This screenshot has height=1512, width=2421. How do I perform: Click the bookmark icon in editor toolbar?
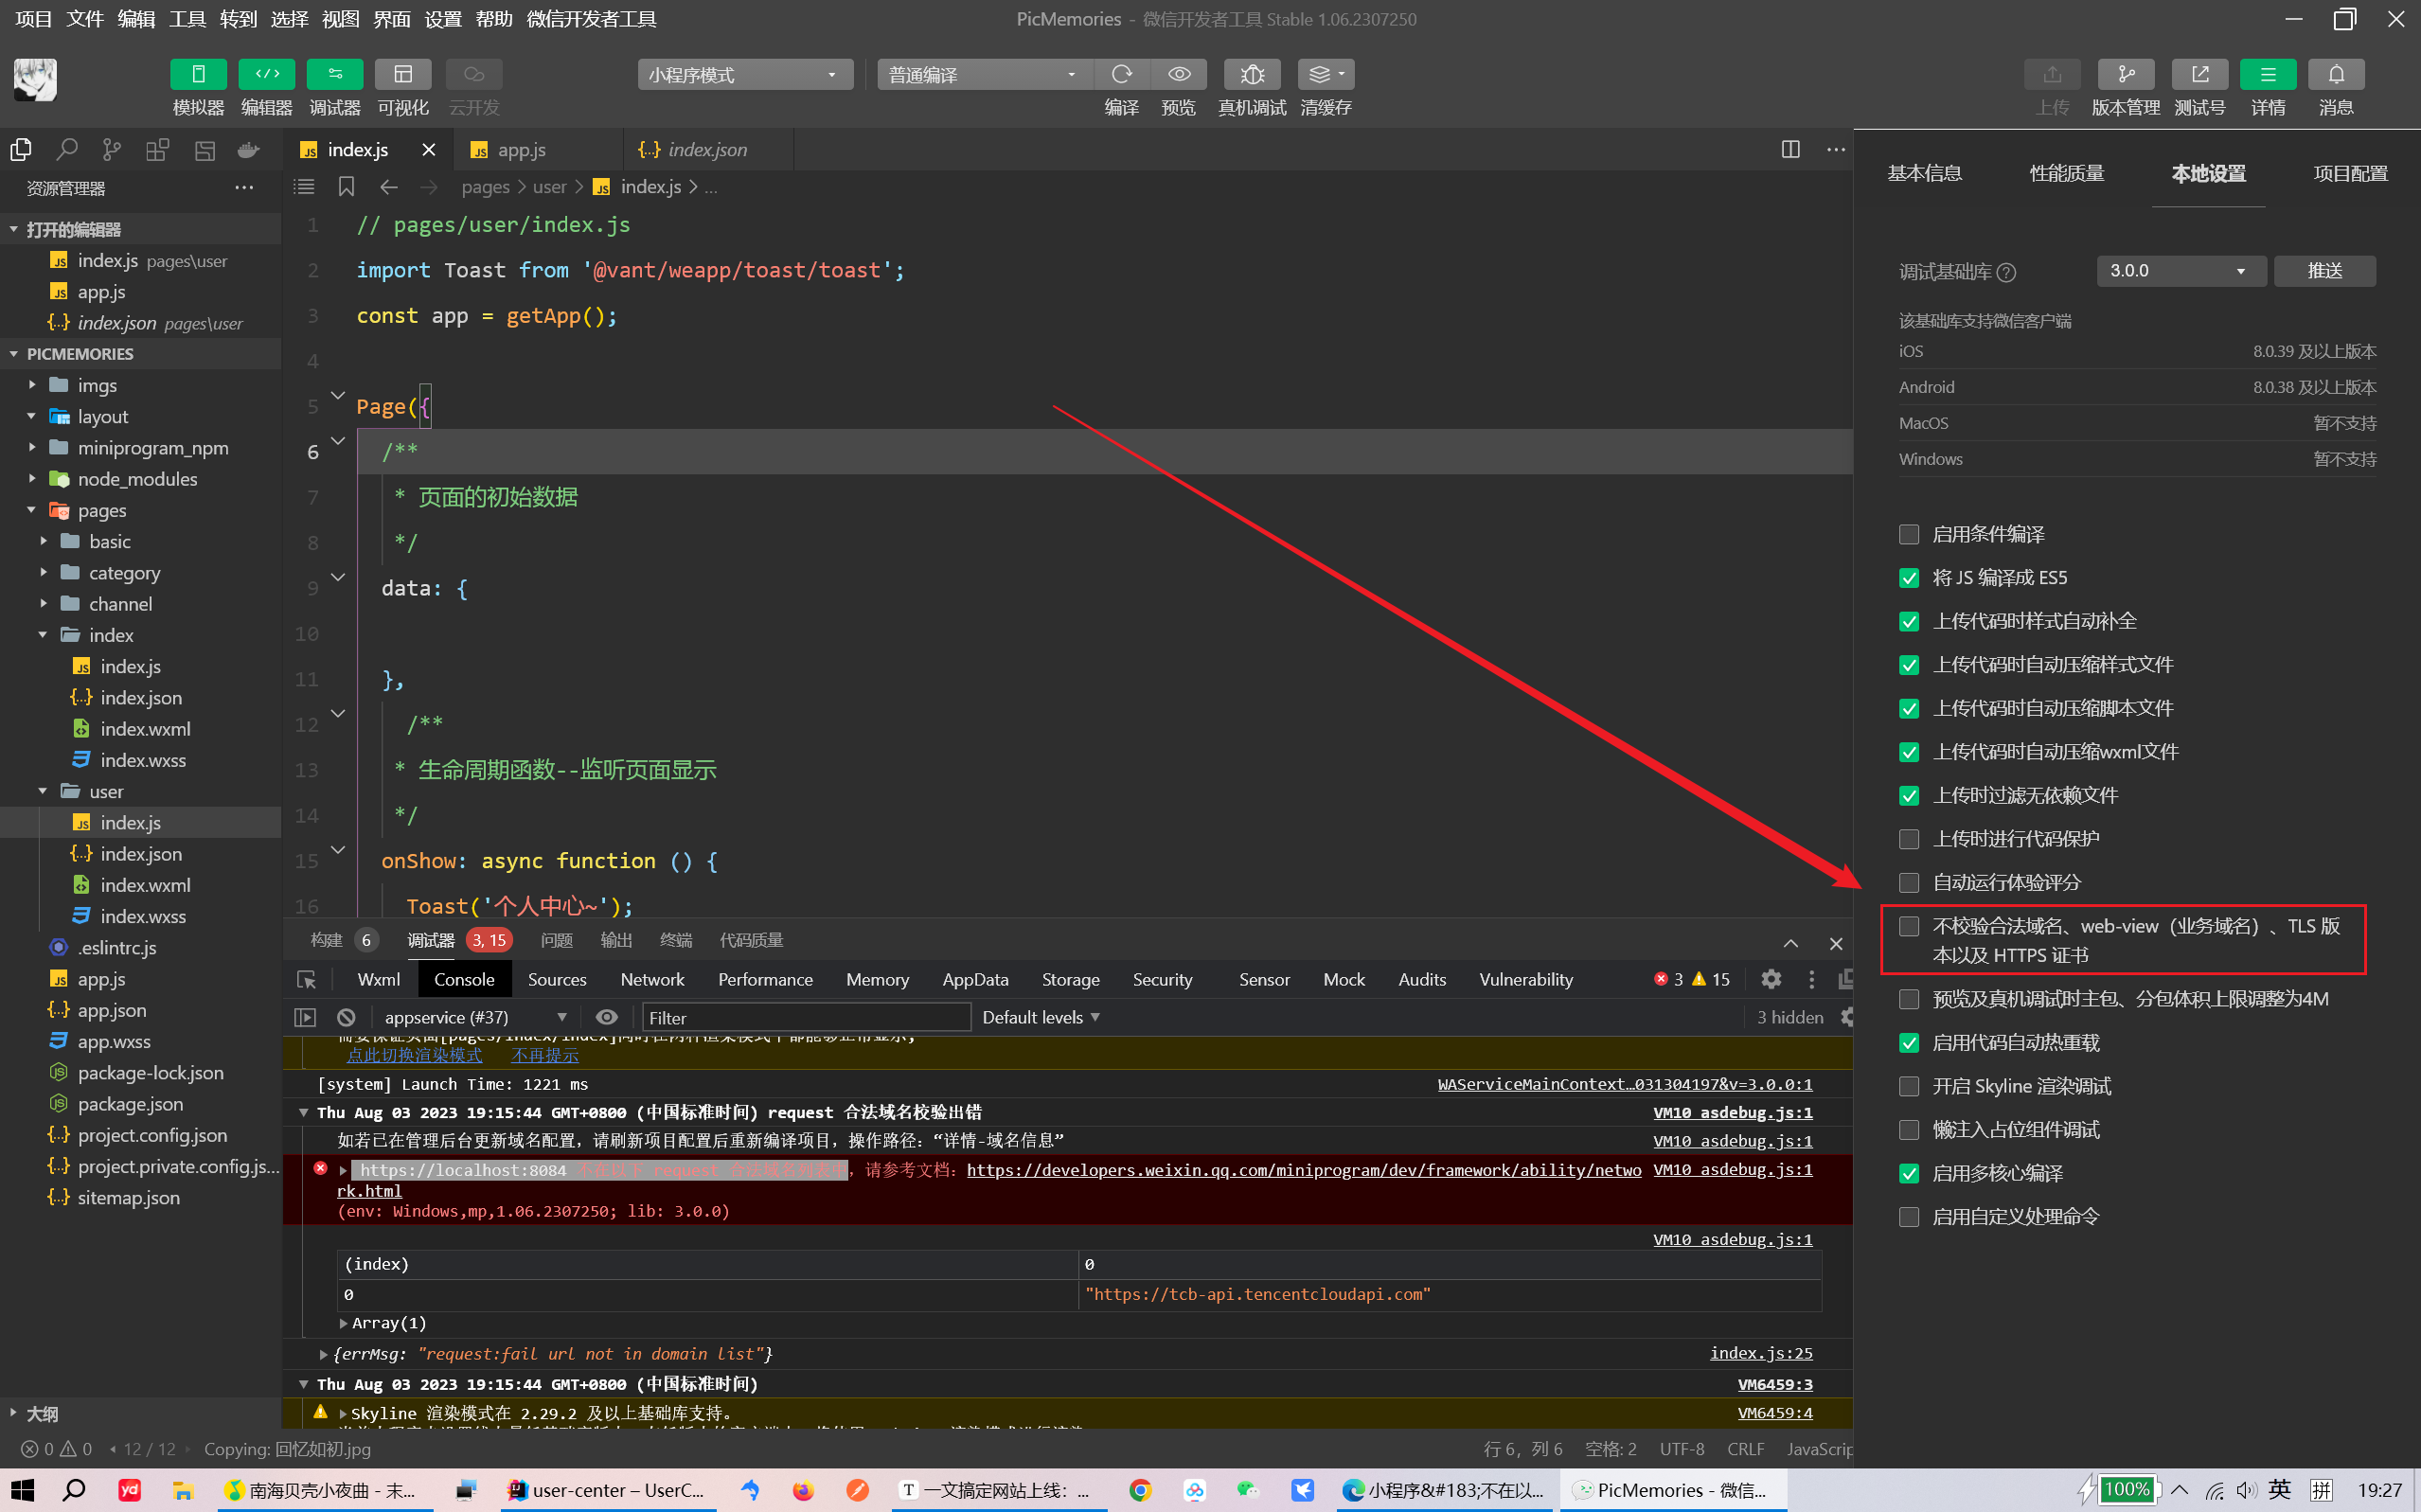pyautogui.click(x=346, y=187)
